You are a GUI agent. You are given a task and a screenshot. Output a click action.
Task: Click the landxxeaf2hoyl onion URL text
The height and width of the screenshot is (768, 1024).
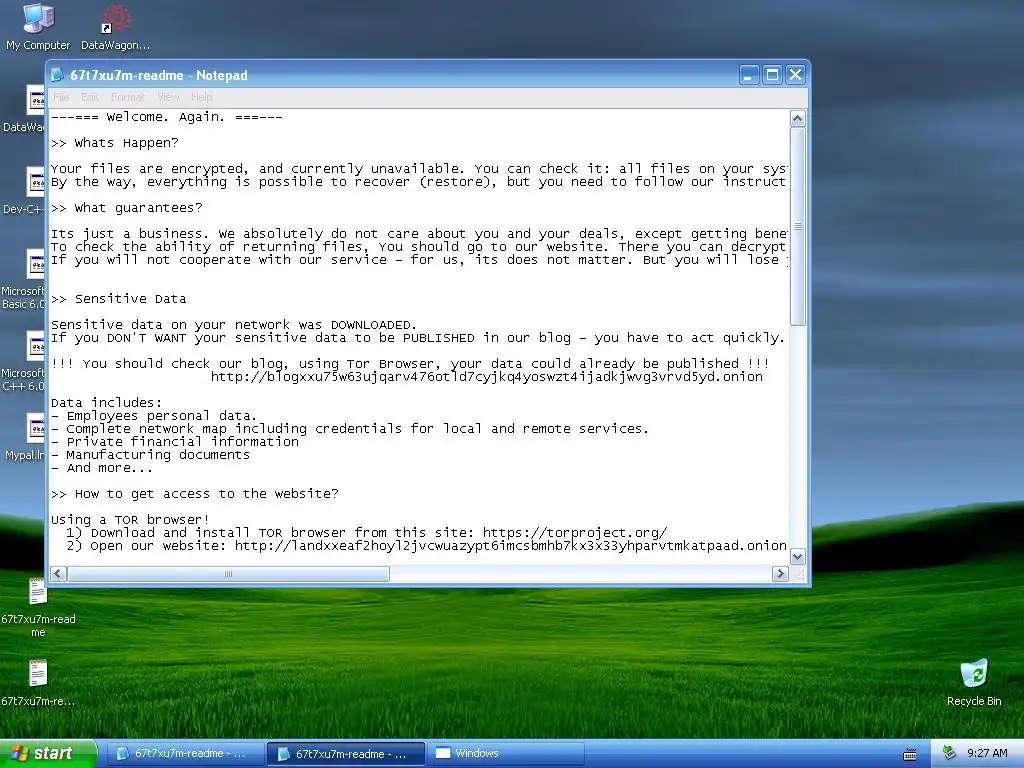(x=511, y=546)
